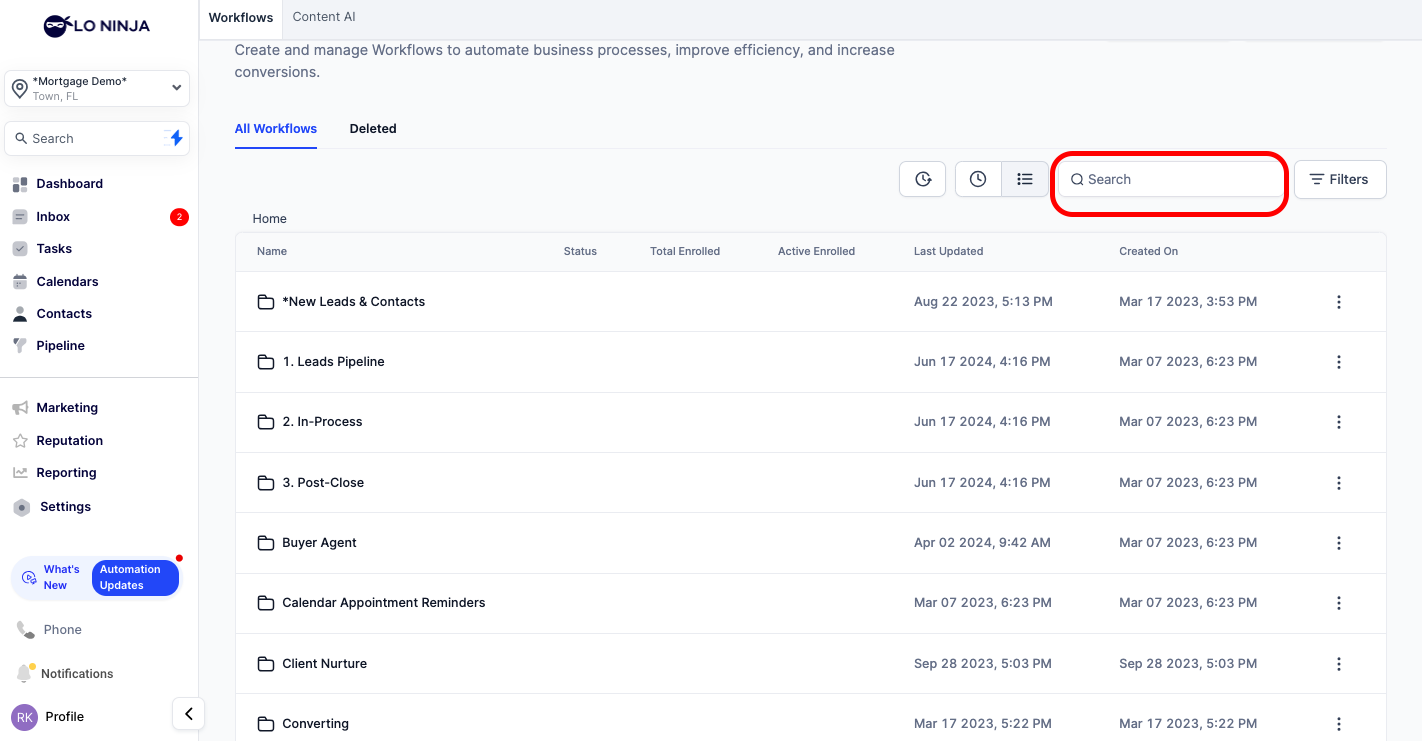
Task: Open the kebab menu for 3. Post-Close
Action: click(1339, 483)
